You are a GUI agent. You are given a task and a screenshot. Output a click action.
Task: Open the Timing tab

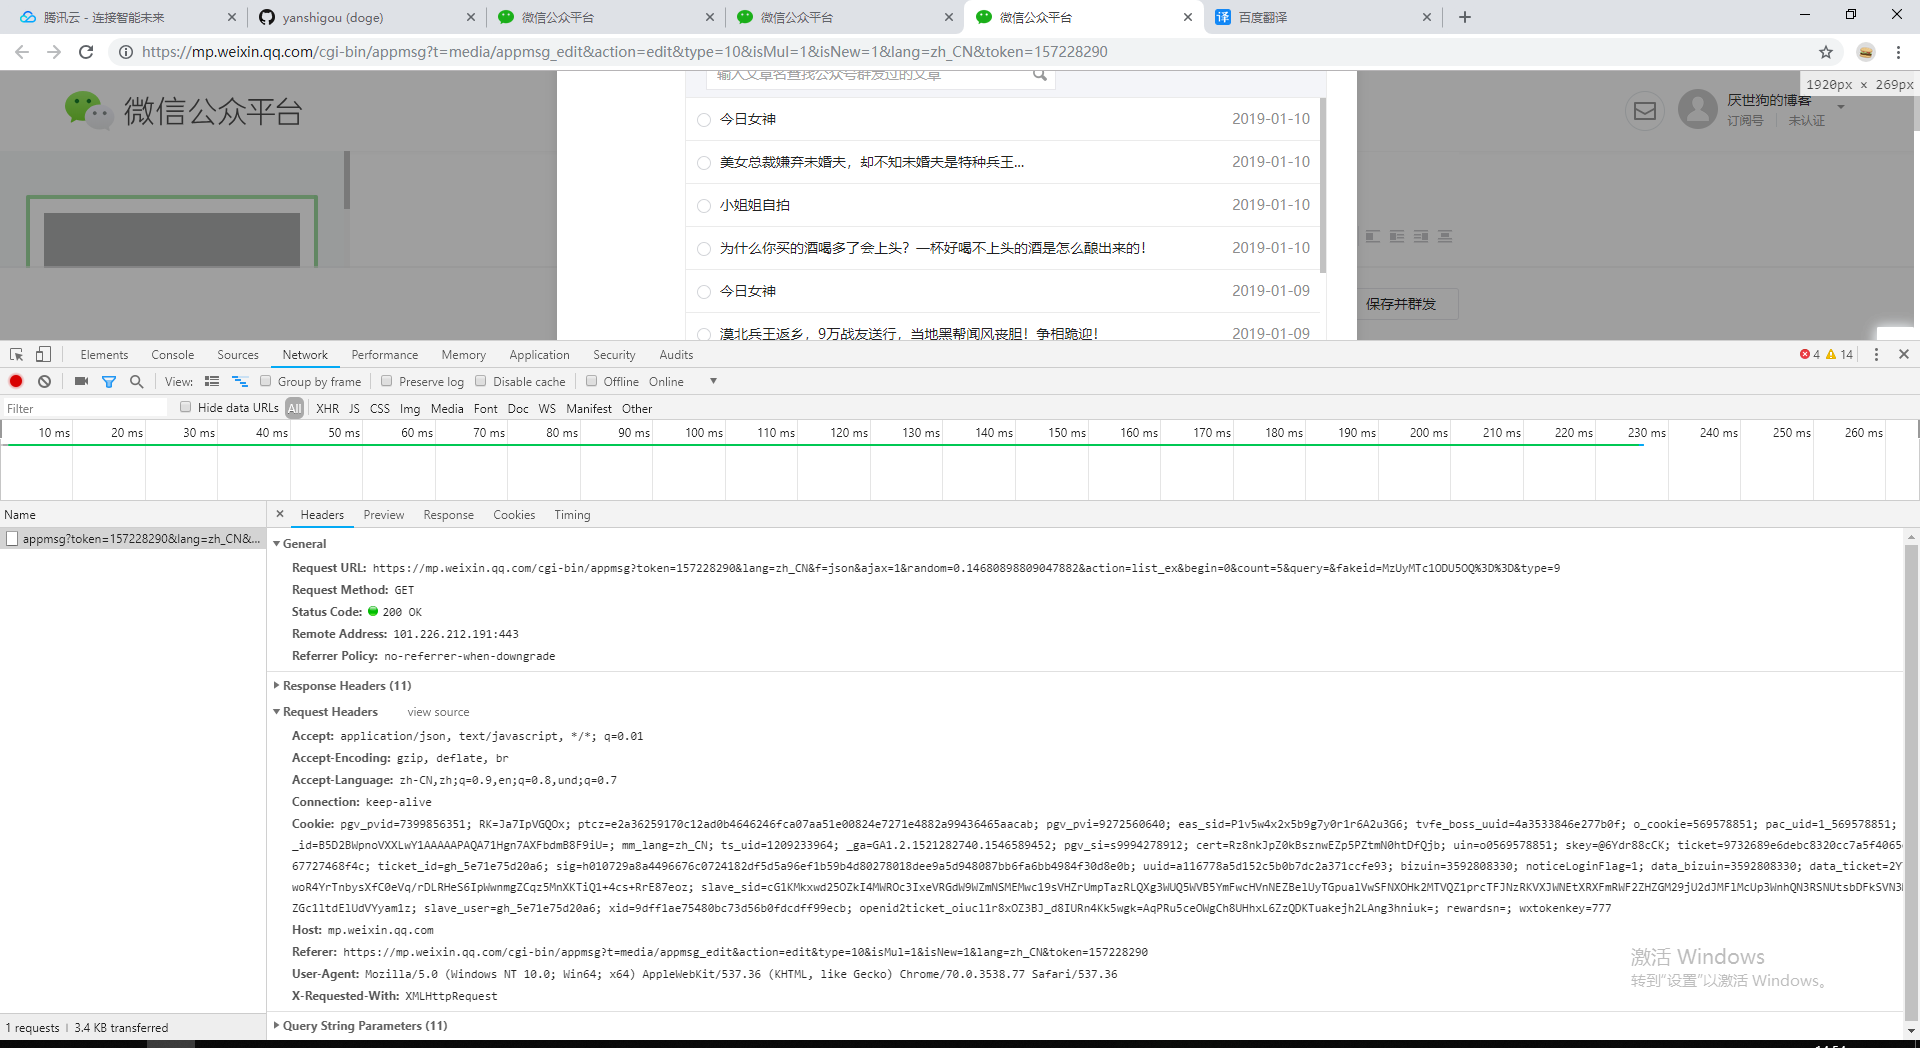[x=572, y=515]
